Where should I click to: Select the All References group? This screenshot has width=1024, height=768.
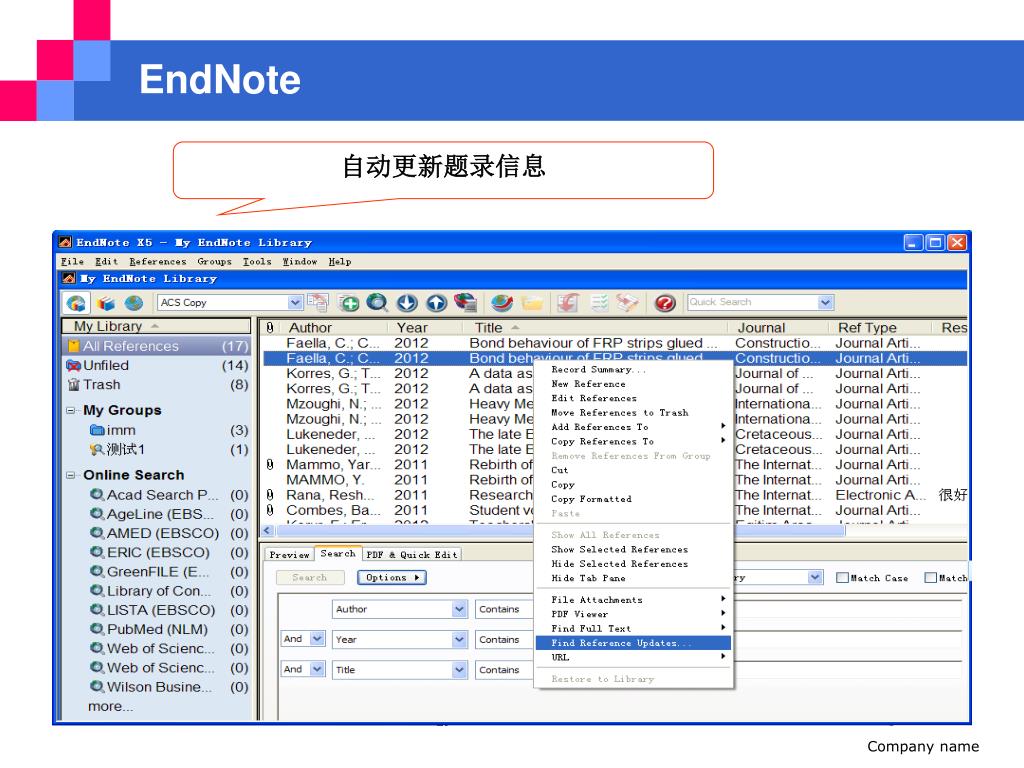tap(157, 346)
